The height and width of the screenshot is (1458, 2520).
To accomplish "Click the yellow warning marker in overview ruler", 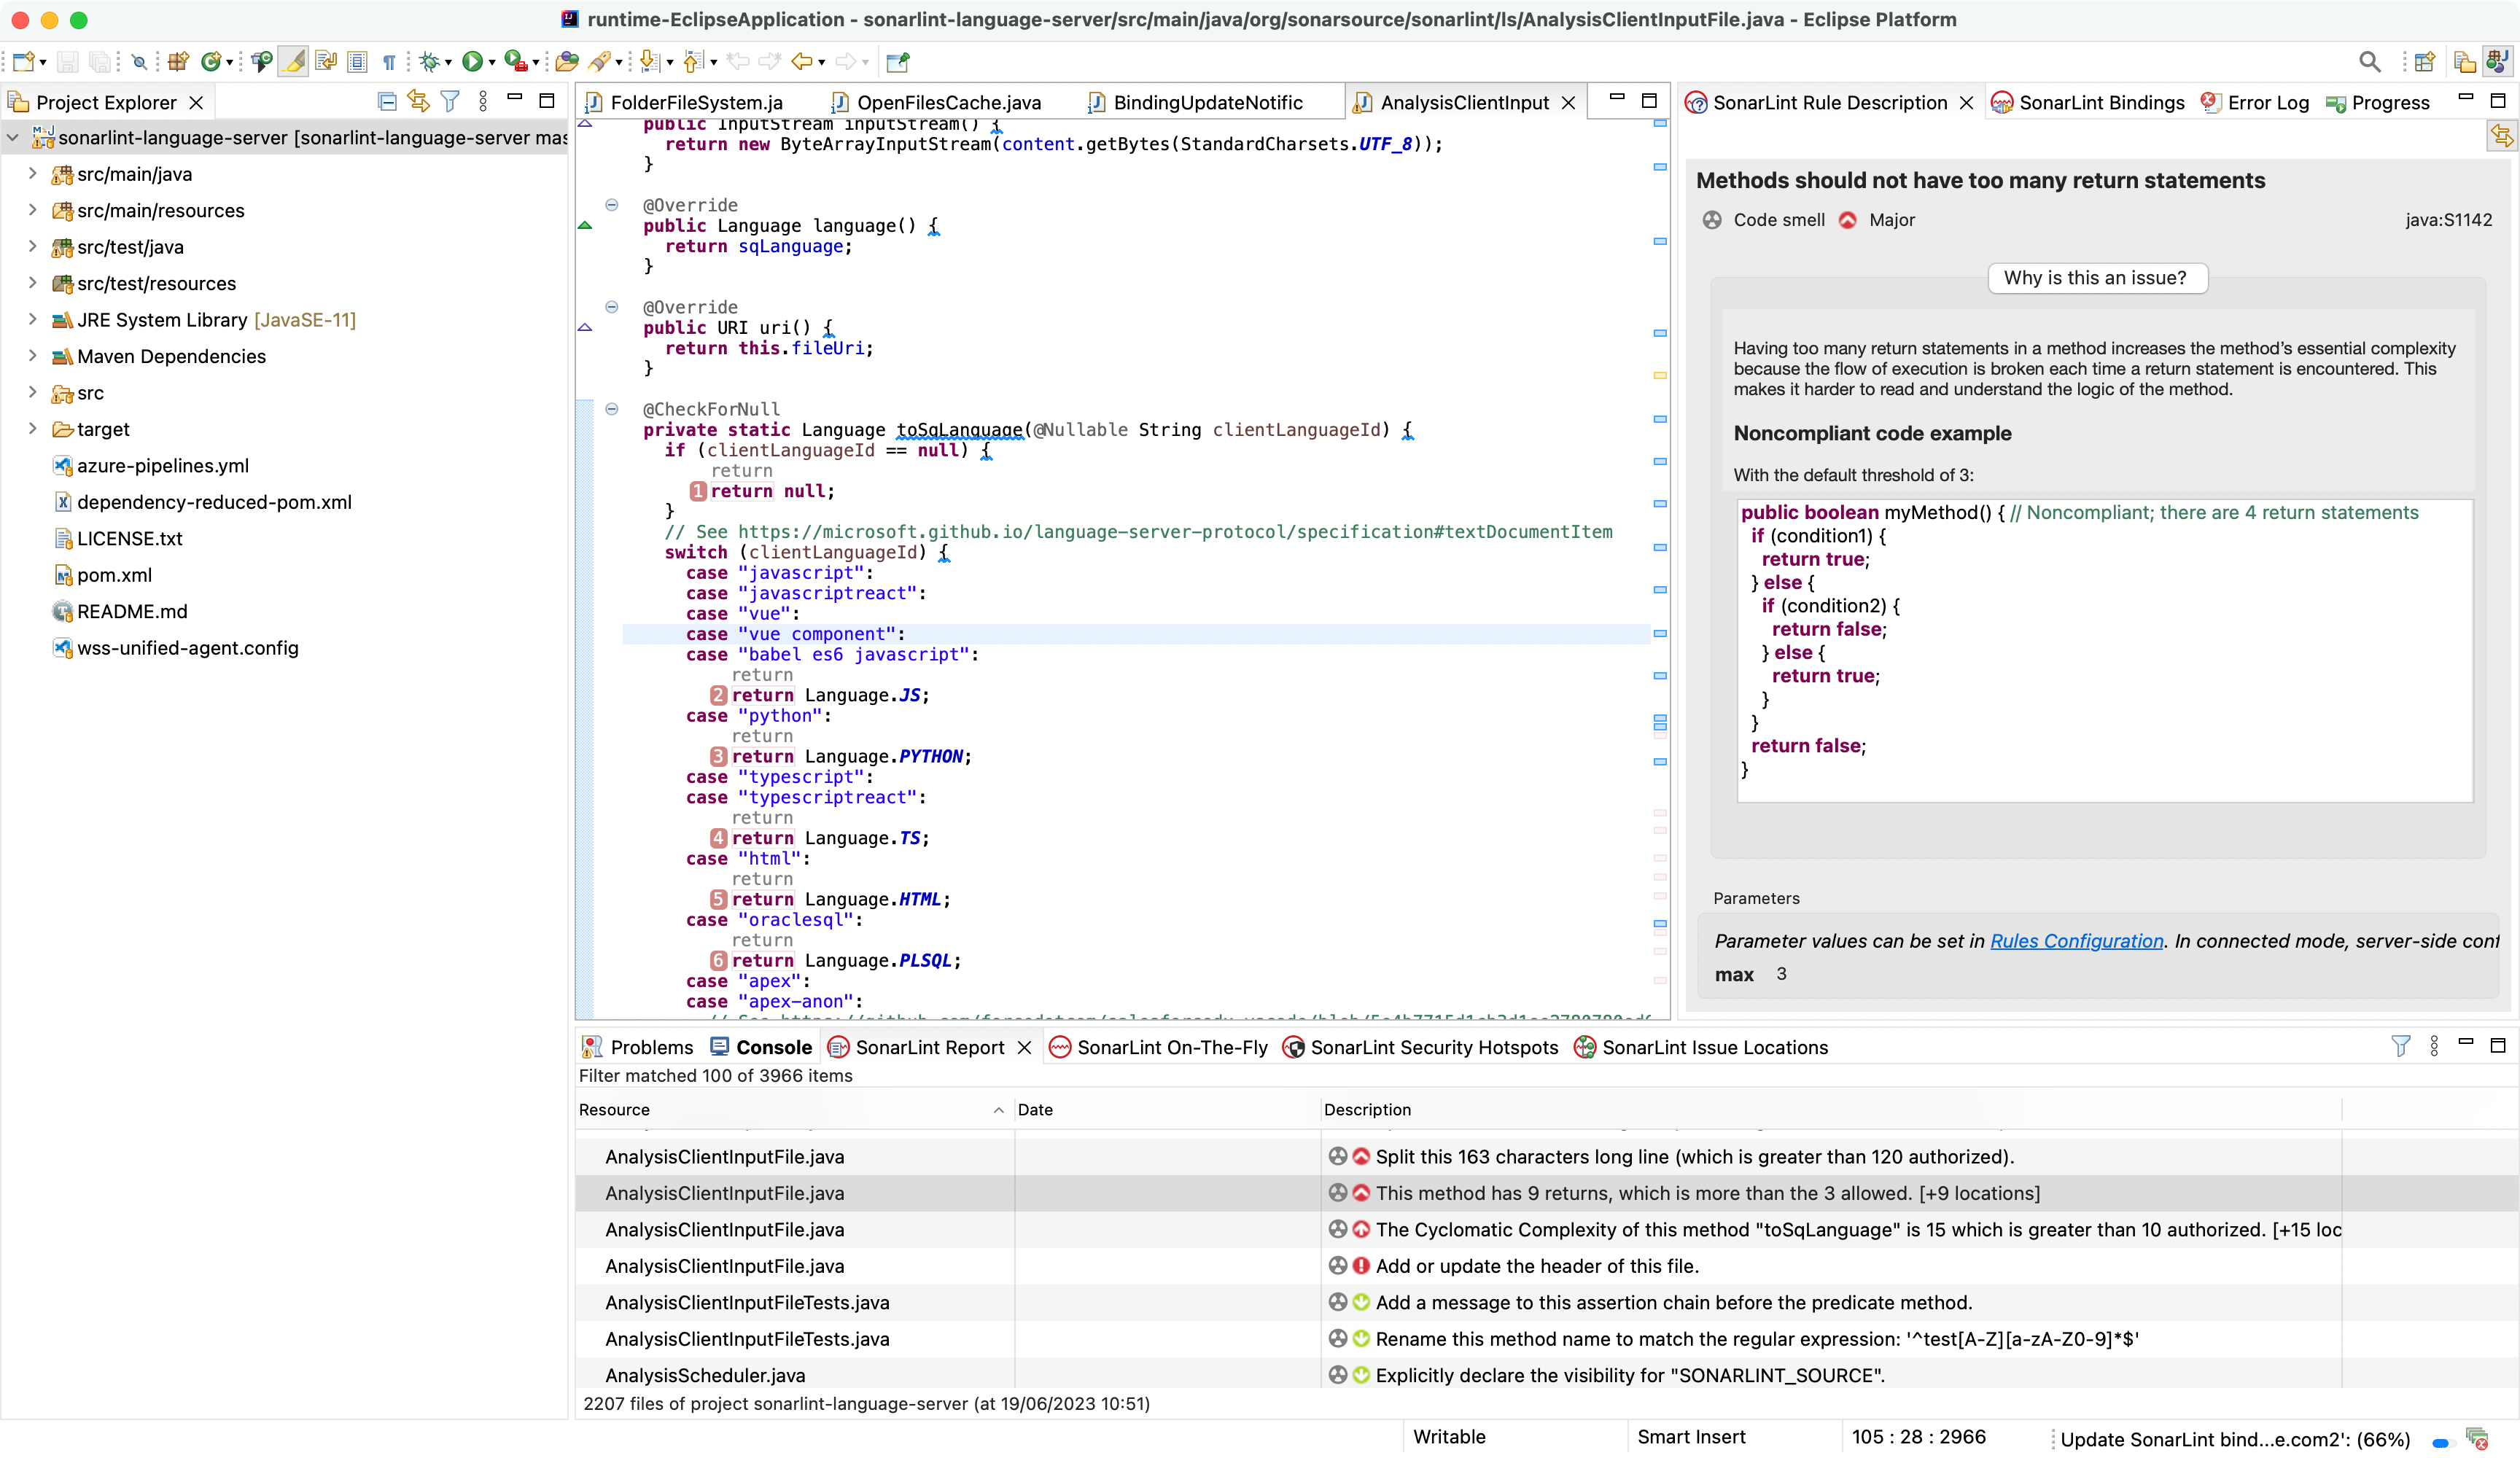I will click(1659, 375).
